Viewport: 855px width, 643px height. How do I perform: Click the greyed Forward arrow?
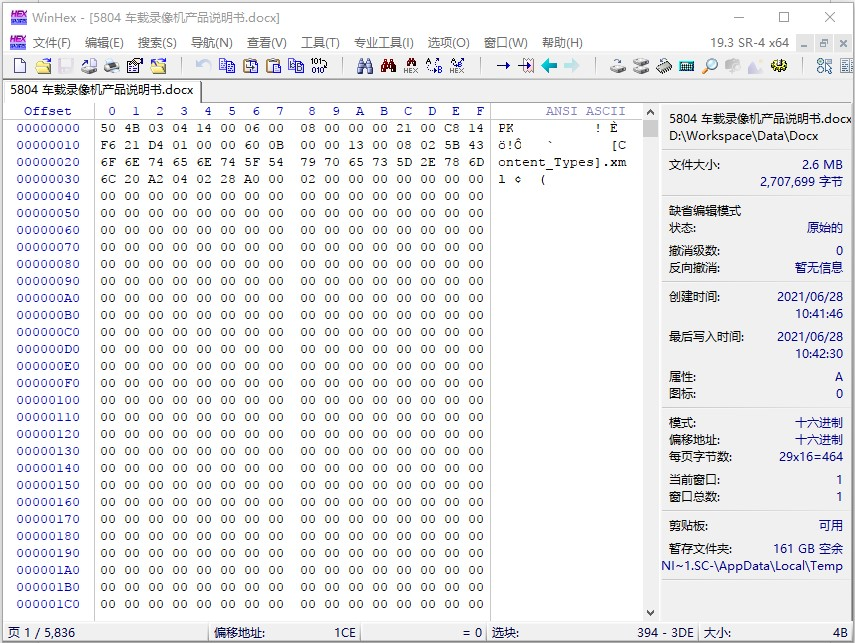[x=571, y=66]
